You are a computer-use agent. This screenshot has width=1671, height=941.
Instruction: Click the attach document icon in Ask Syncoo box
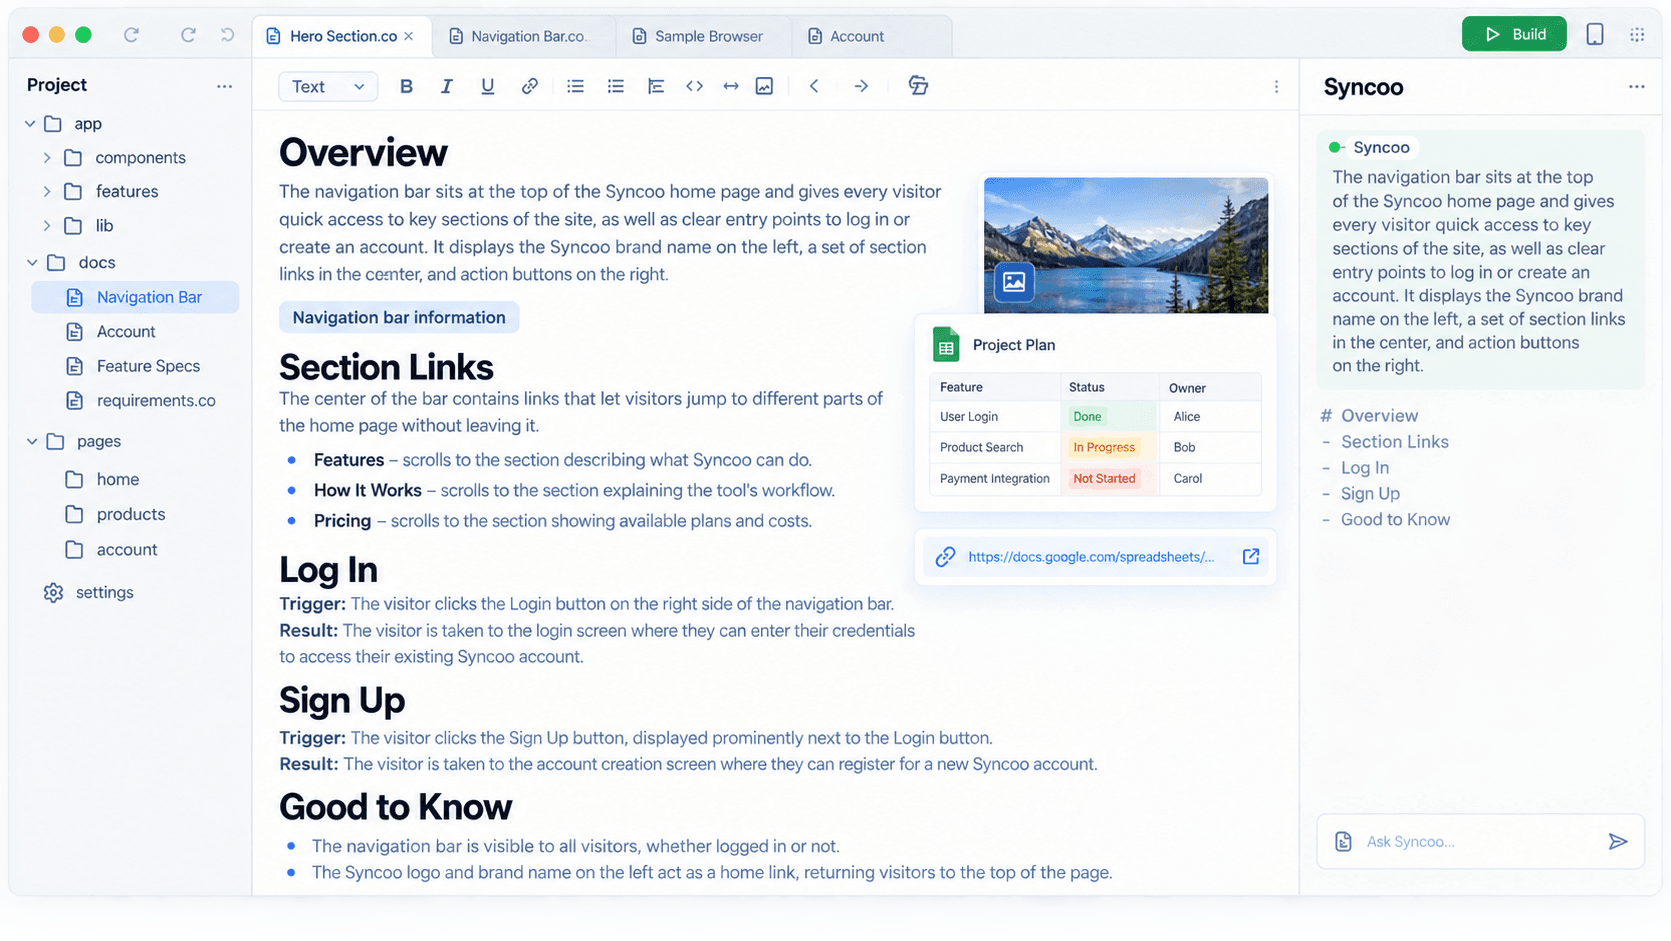[x=1344, y=842]
